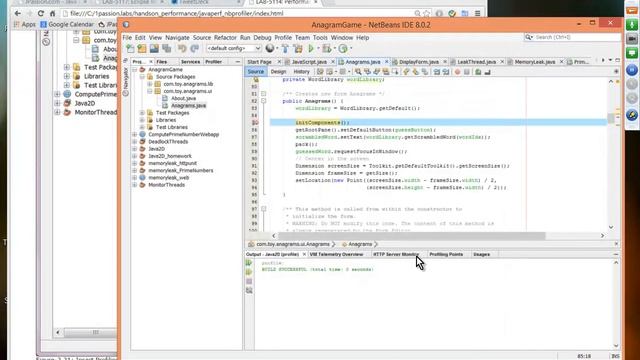The height and width of the screenshot is (360, 640).
Task: Switch to the Profiling Points tab
Action: point(446,254)
